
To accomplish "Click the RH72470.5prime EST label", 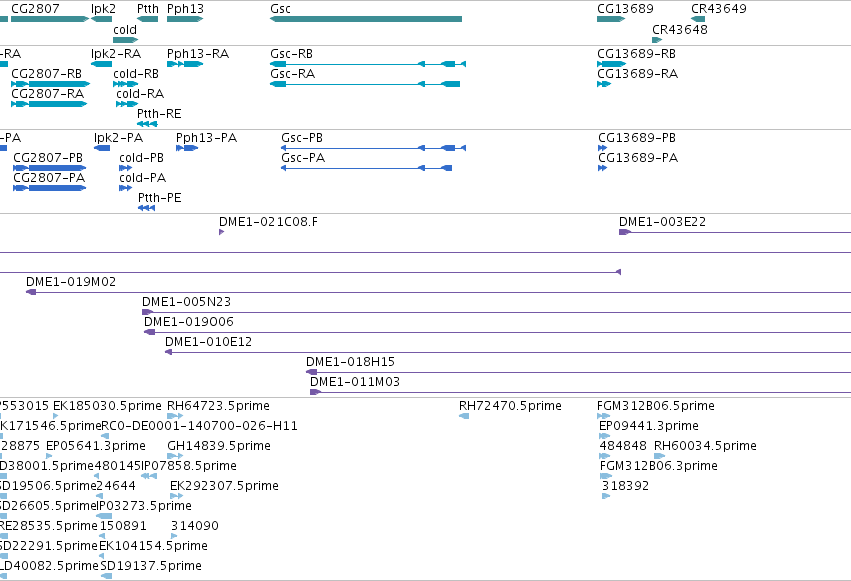I will (x=510, y=406).
